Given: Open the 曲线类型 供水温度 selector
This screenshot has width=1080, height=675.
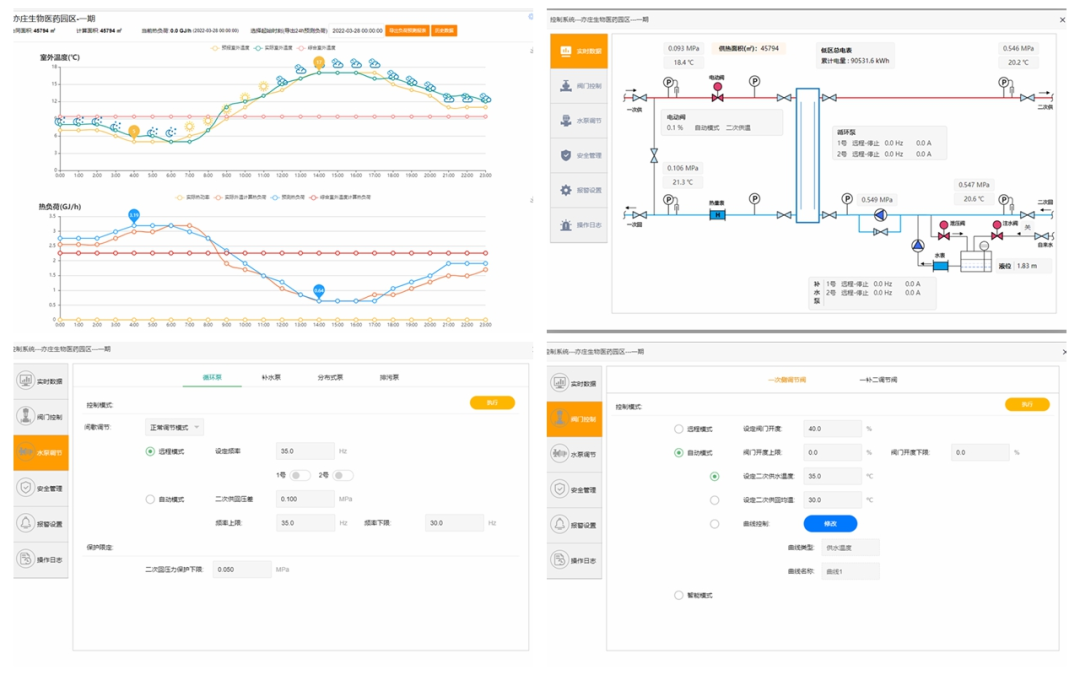Looking at the screenshot, I should (x=850, y=548).
